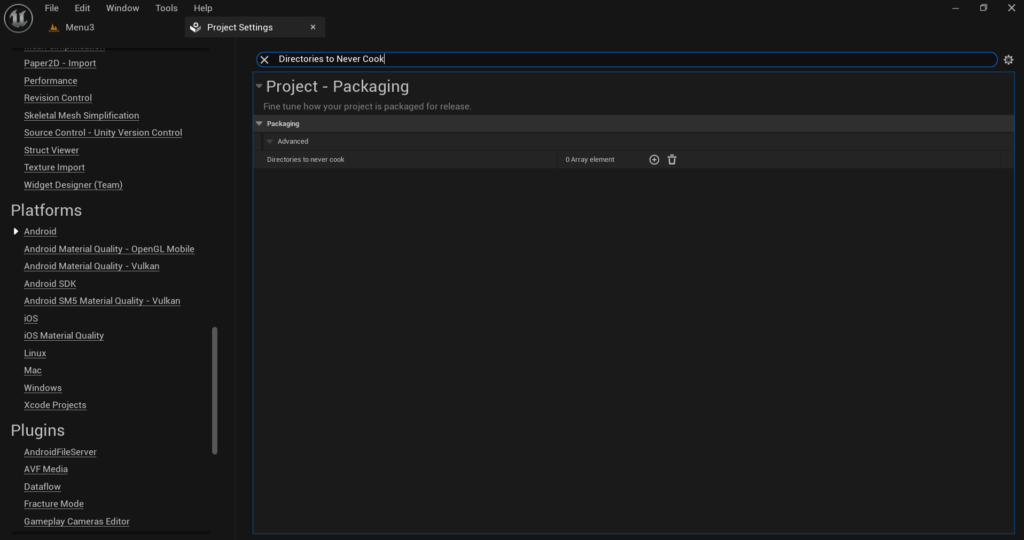The width and height of the screenshot is (1024, 540).
Task: Collapse the Advanced subsection
Action: pos(270,141)
